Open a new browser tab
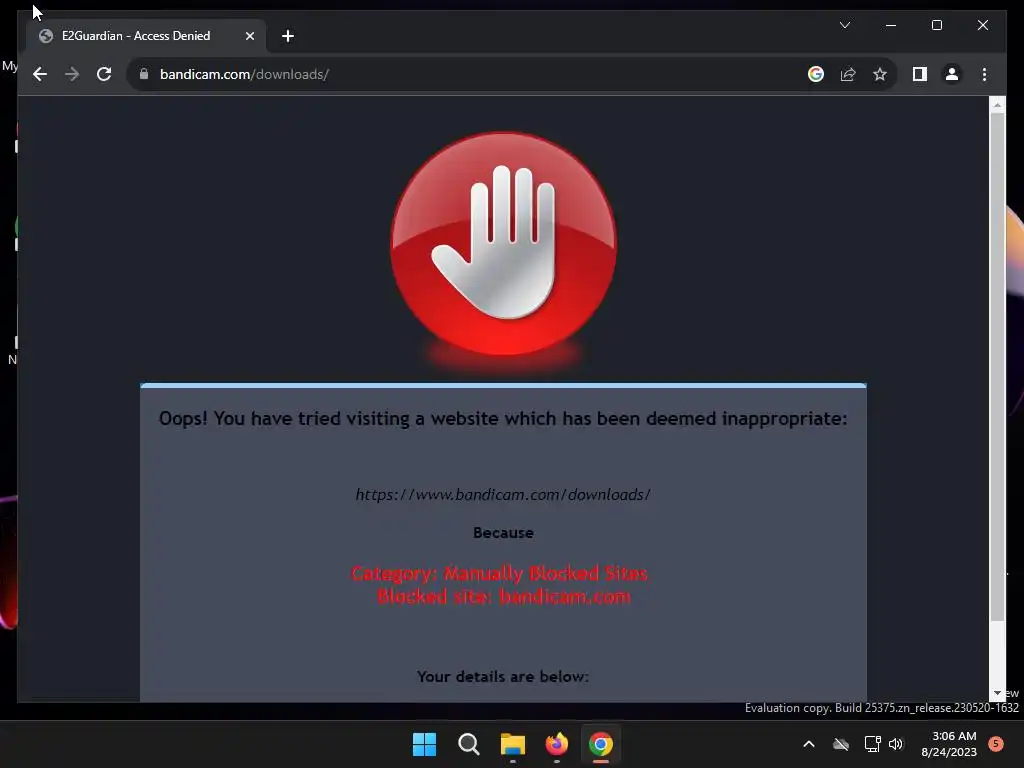 pyautogui.click(x=288, y=36)
